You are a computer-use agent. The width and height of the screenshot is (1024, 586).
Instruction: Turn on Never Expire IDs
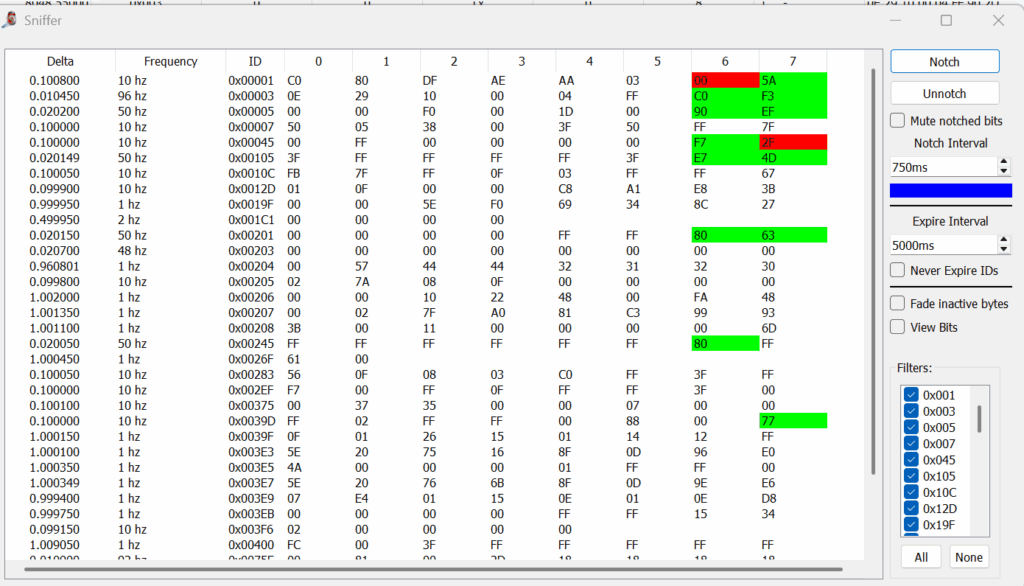tap(898, 271)
